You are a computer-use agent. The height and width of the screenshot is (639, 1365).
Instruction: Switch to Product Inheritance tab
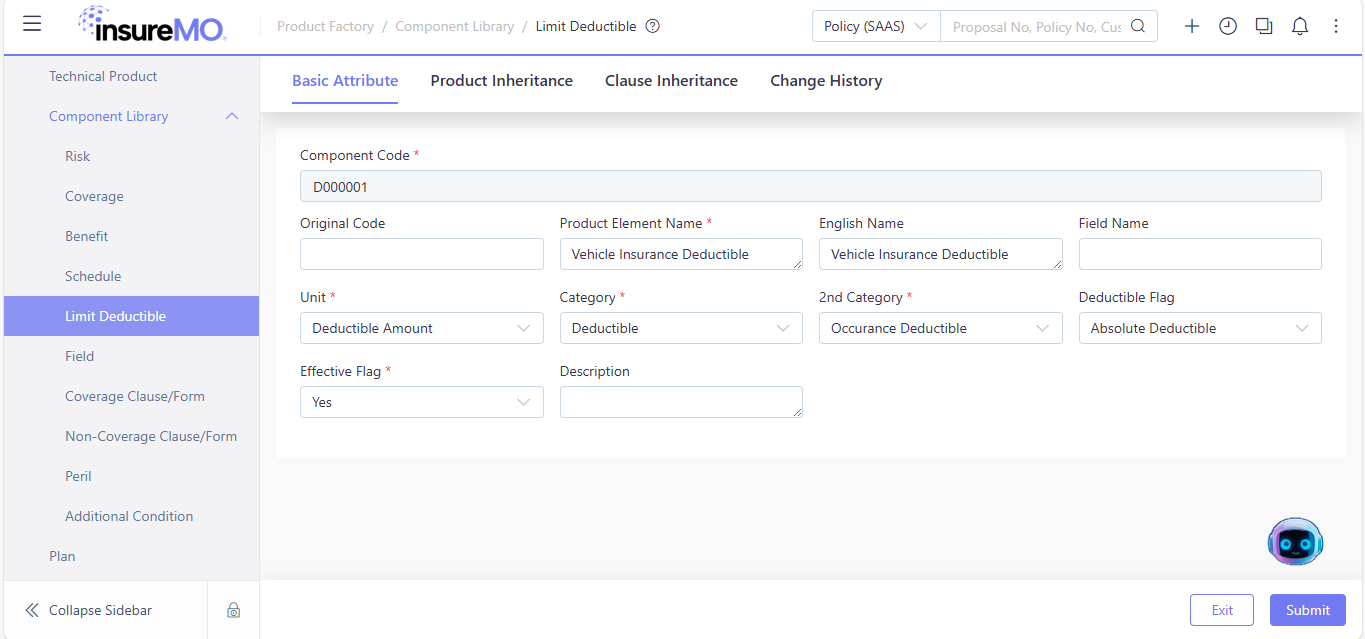pyautogui.click(x=502, y=81)
